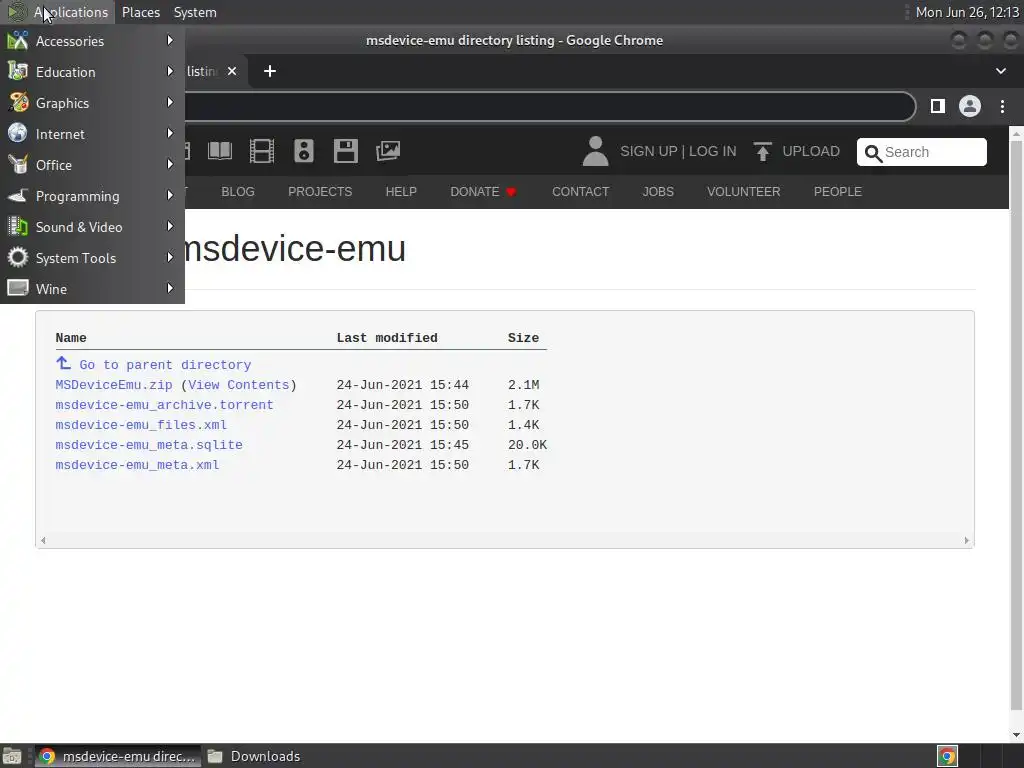Click the Internet globe icon

[x=18, y=133]
